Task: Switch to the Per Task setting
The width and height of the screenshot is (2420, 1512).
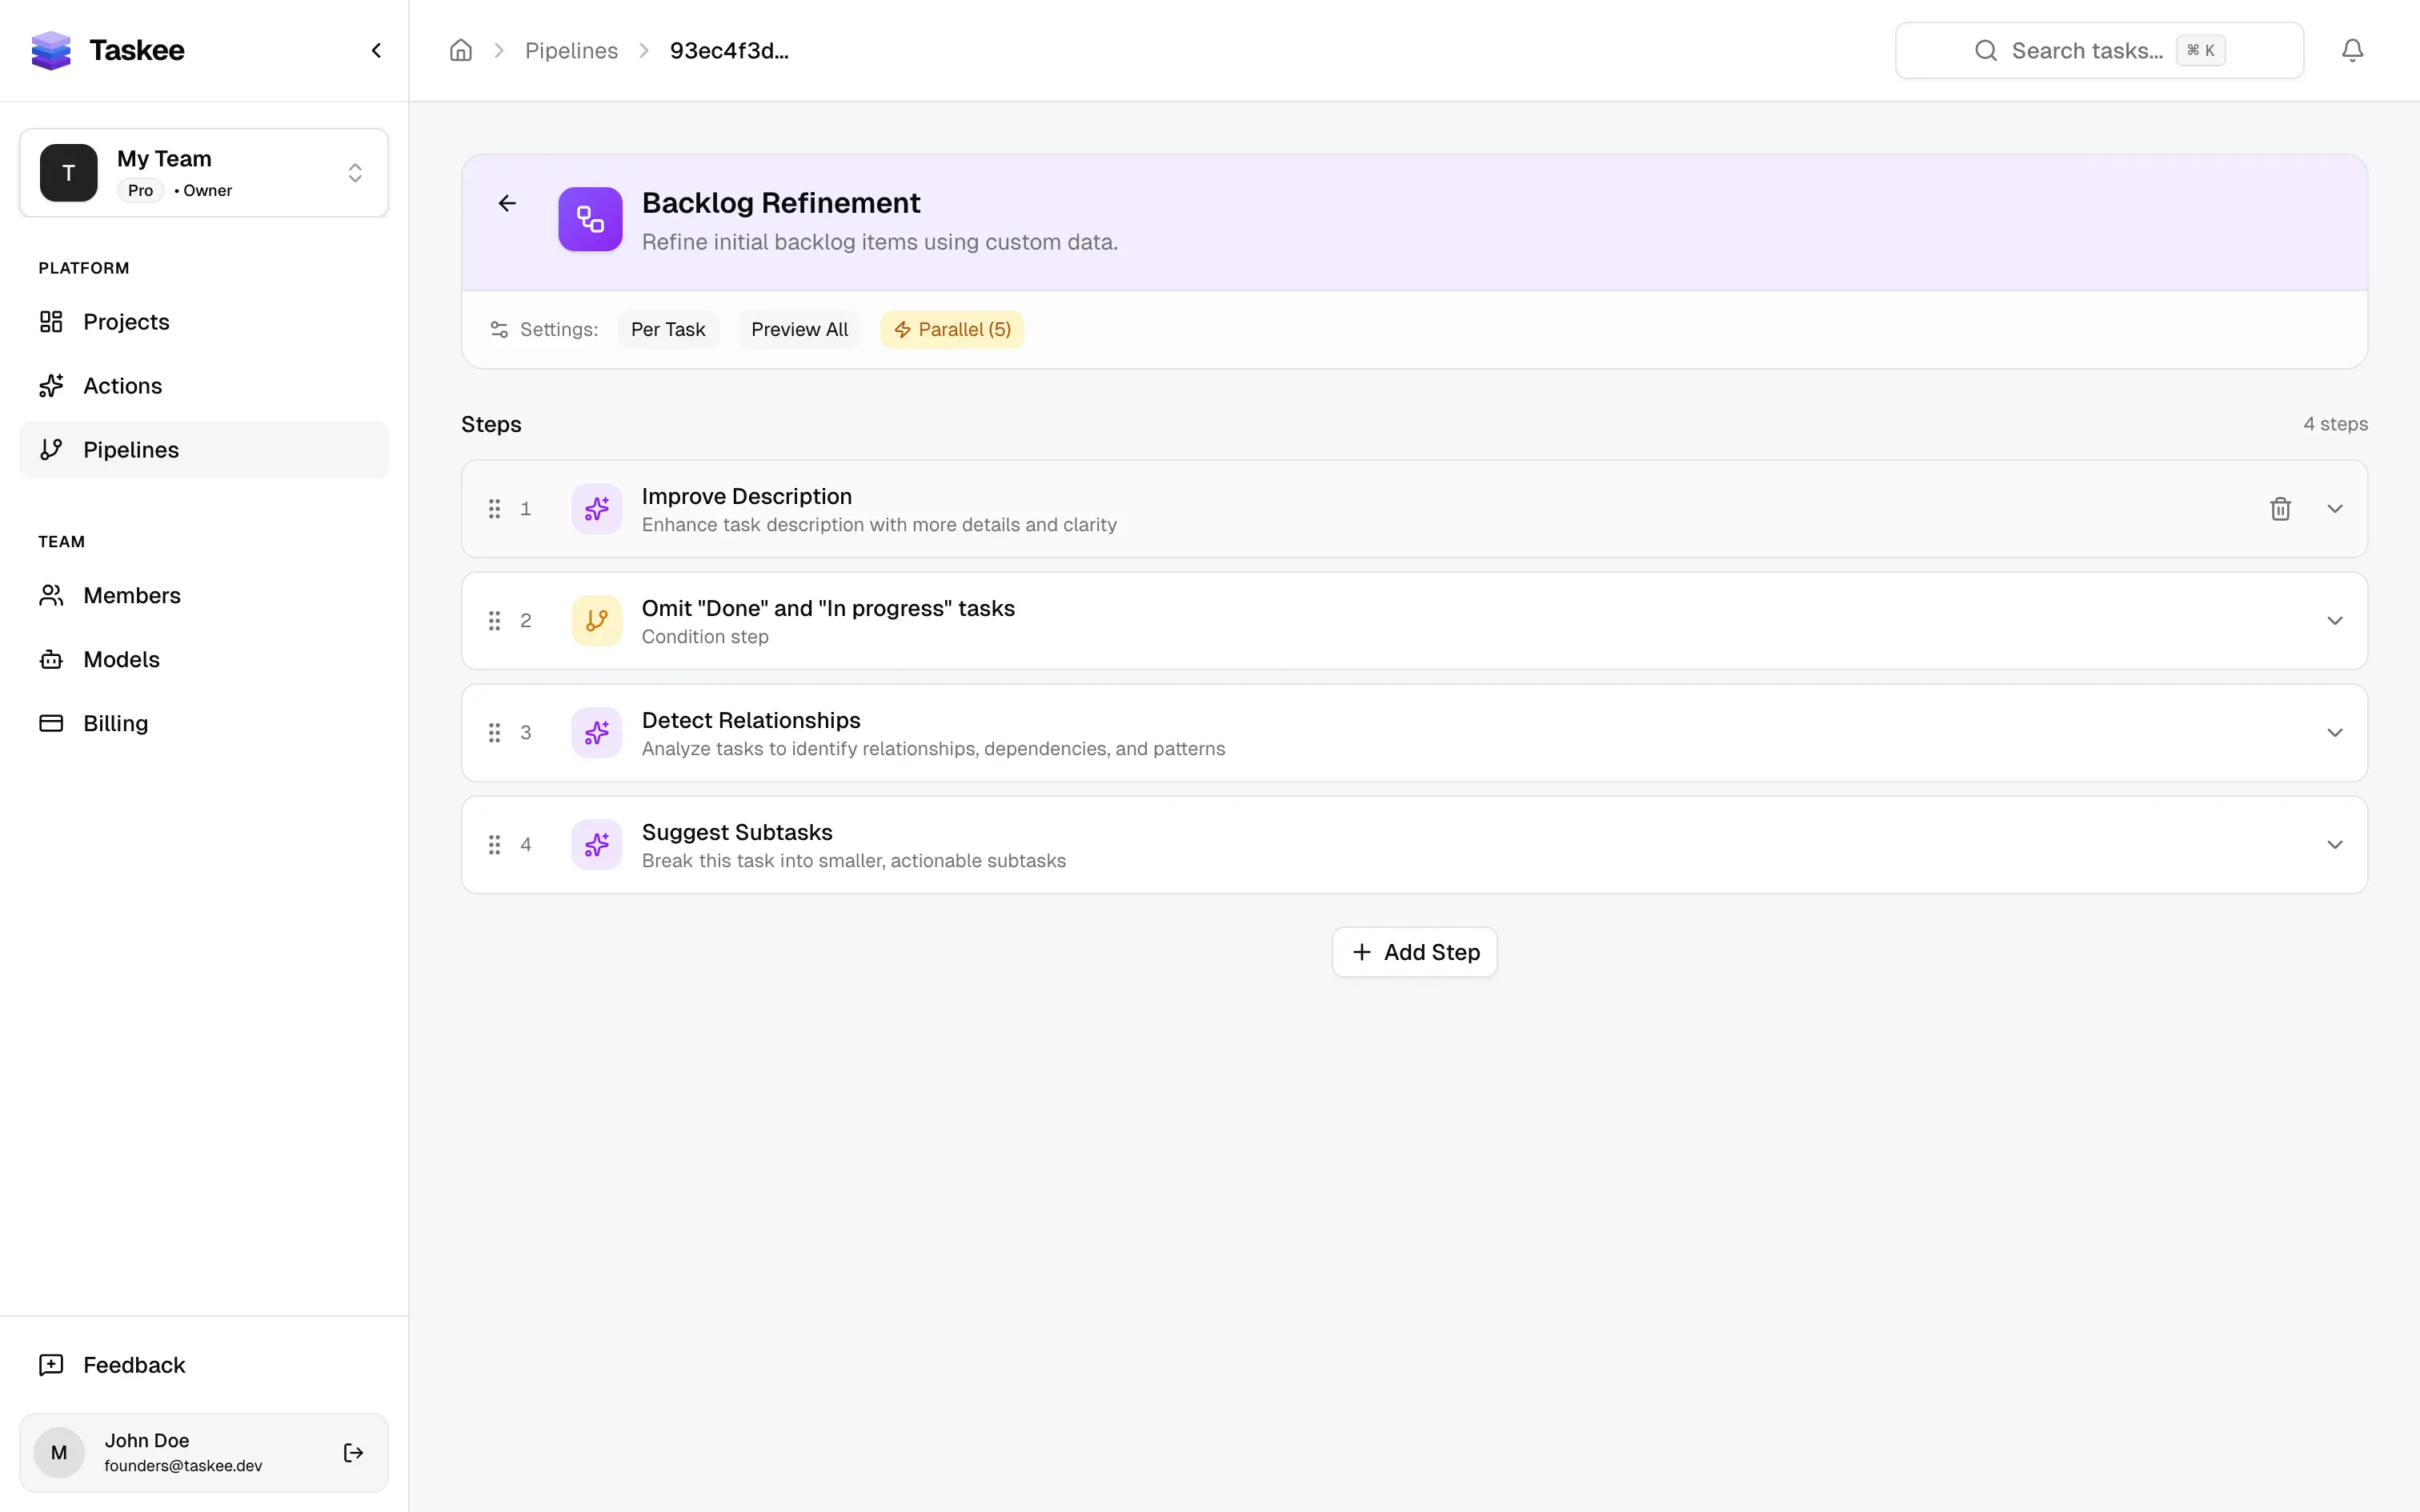Action: (667, 329)
